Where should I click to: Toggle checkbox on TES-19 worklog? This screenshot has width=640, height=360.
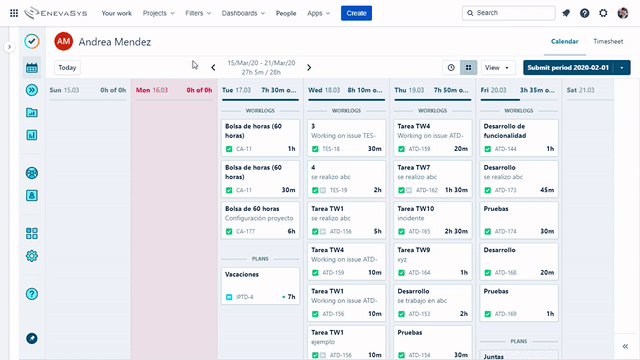tap(315, 190)
